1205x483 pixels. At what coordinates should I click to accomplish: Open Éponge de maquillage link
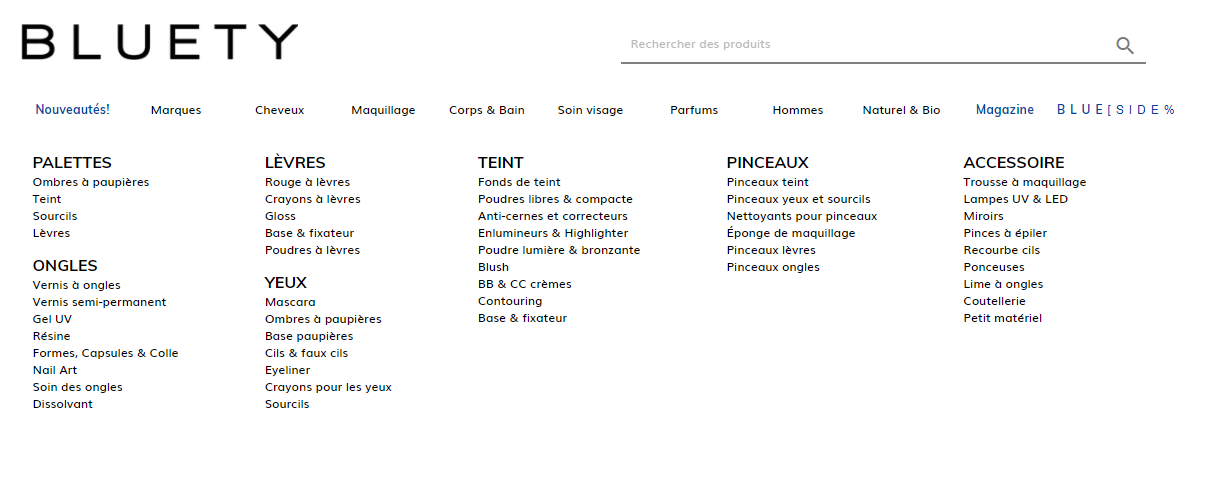coord(791,233)
